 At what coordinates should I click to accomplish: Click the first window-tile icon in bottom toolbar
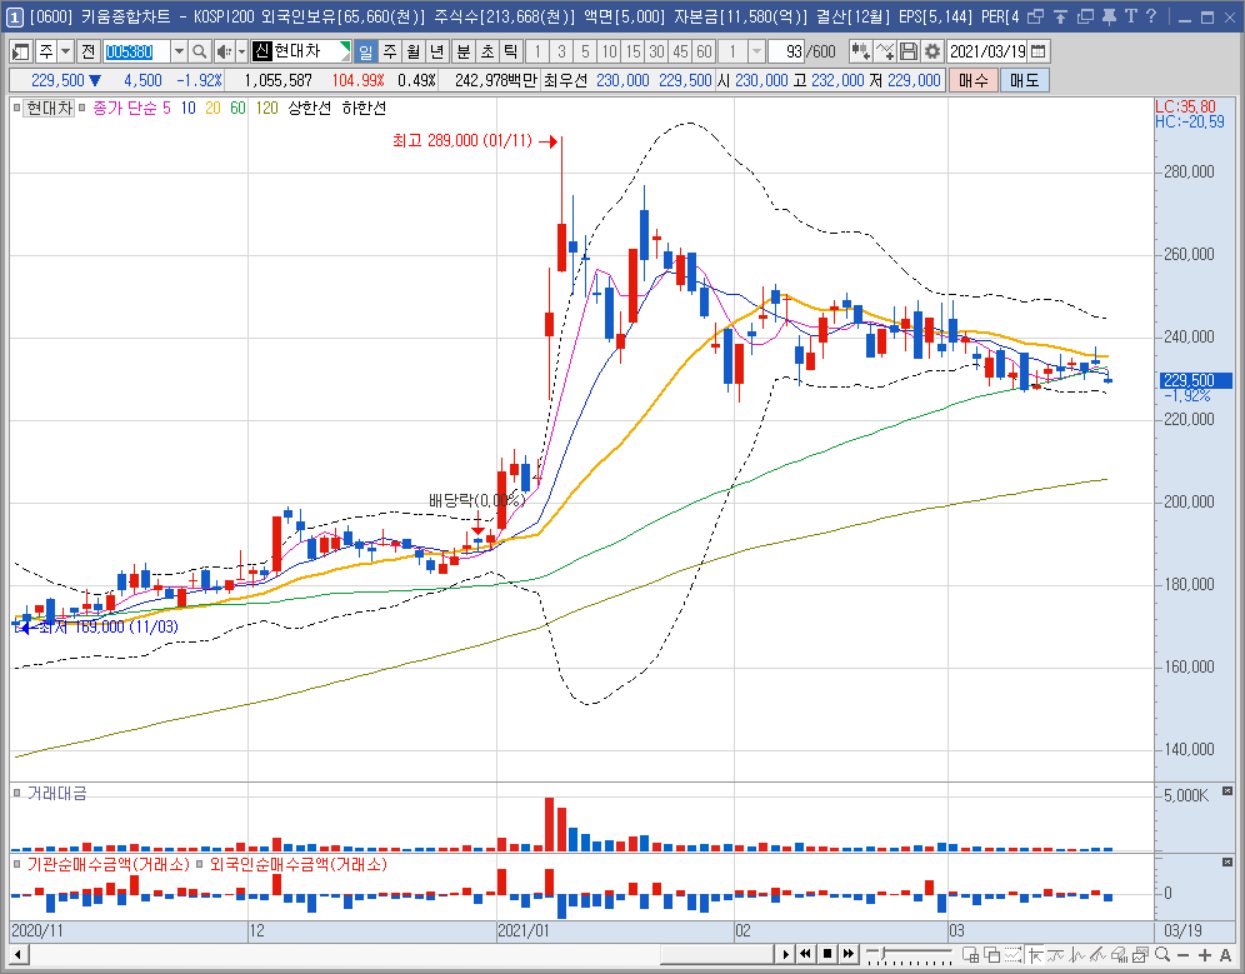(x=970, y=955)
